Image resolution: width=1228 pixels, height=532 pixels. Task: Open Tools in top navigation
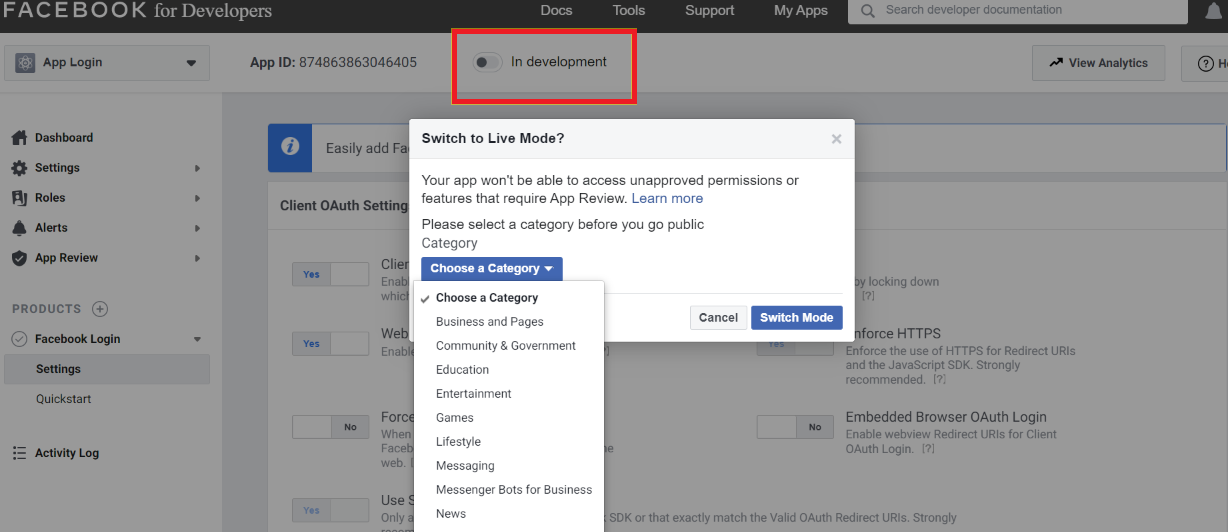click(629, 11)
